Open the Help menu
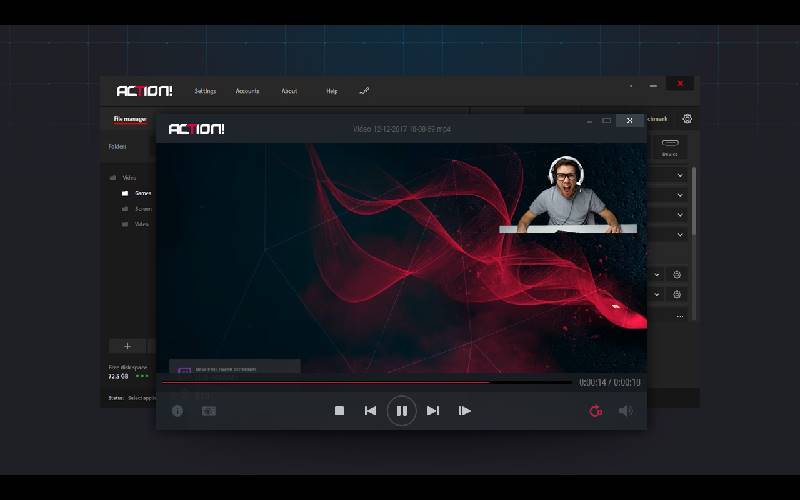The width and height of the screenshot is (800, 500). 331,91
